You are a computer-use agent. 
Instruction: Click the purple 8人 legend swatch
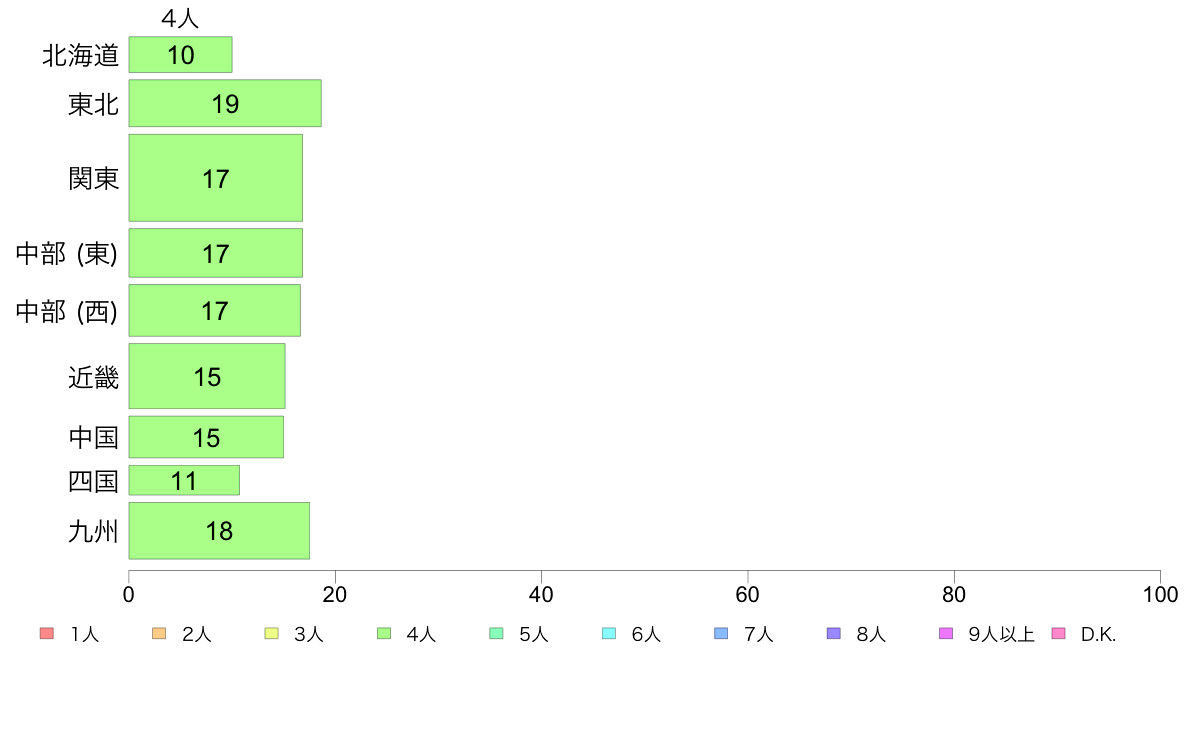[x=833, y=634]
